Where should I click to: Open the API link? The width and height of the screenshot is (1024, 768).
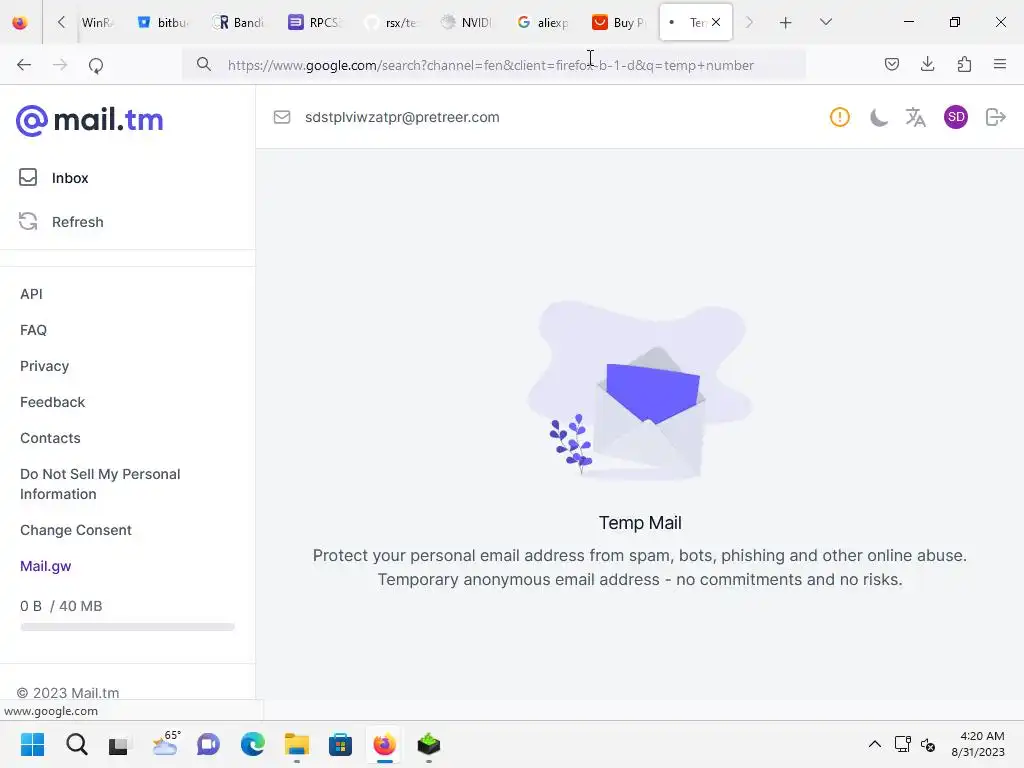point(31,294)
